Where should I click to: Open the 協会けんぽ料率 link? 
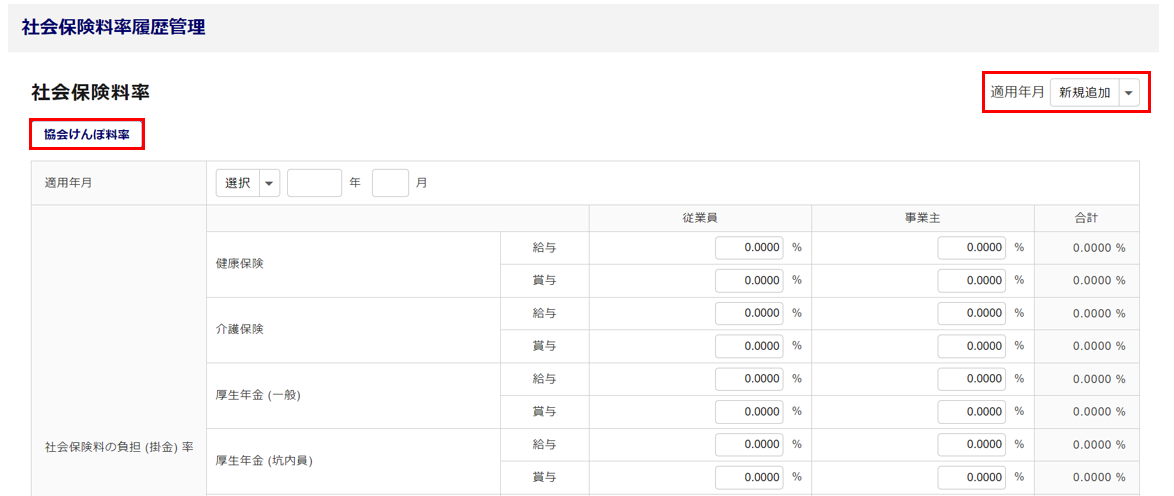(87, 135)
